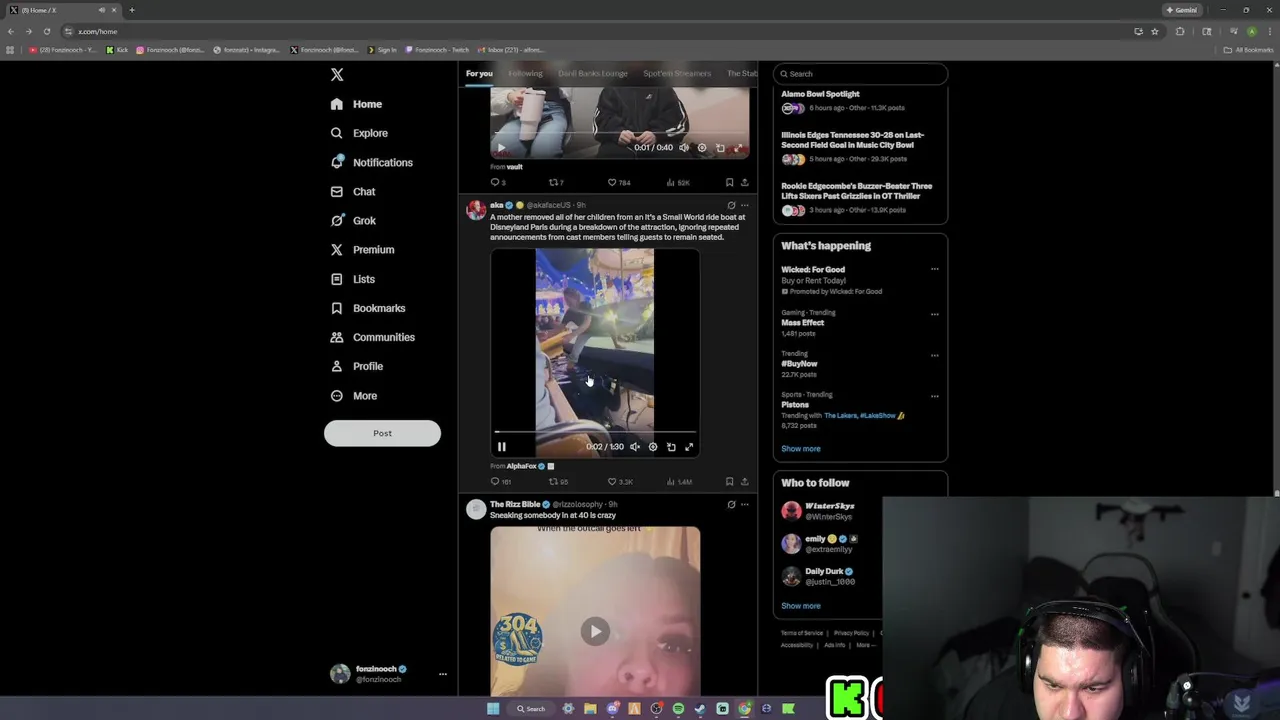This screenshot has height=720, width=1280.
Task: Open the Kick bookmark
Action: (x=117, y=50)
